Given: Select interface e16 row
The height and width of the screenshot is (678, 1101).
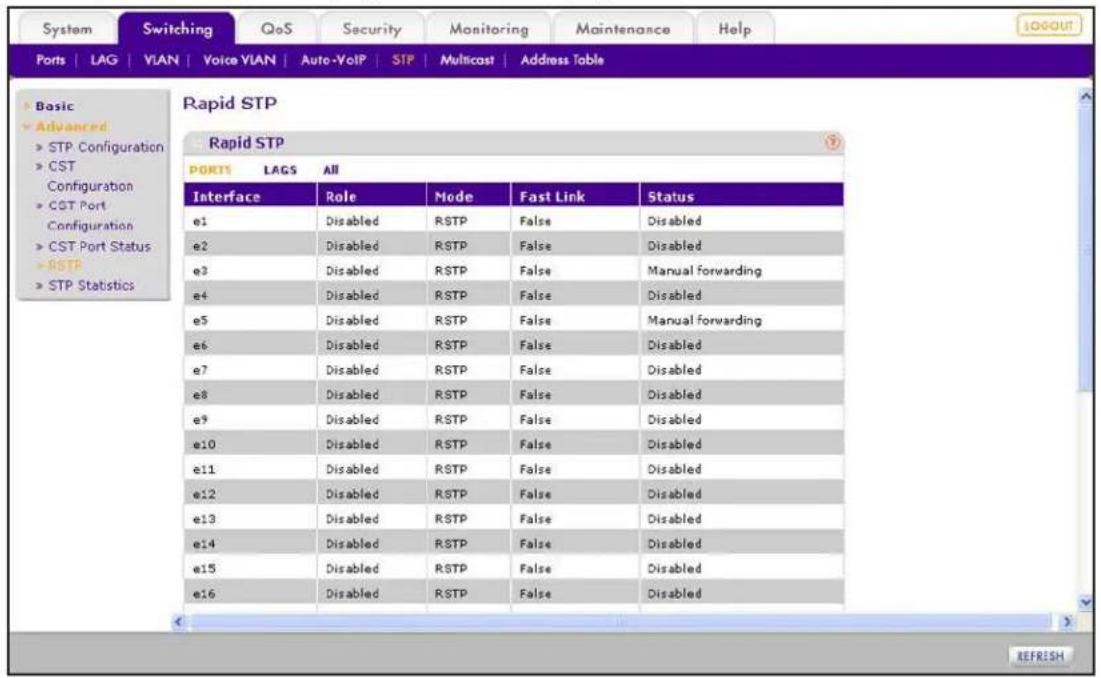Looking at the screenshot, I should coord(514,593).
